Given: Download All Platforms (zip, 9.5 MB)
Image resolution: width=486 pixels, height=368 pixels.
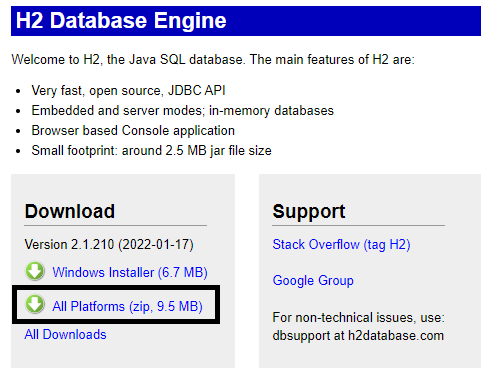Looking at the screenshot, I should (x=127, y=306).
